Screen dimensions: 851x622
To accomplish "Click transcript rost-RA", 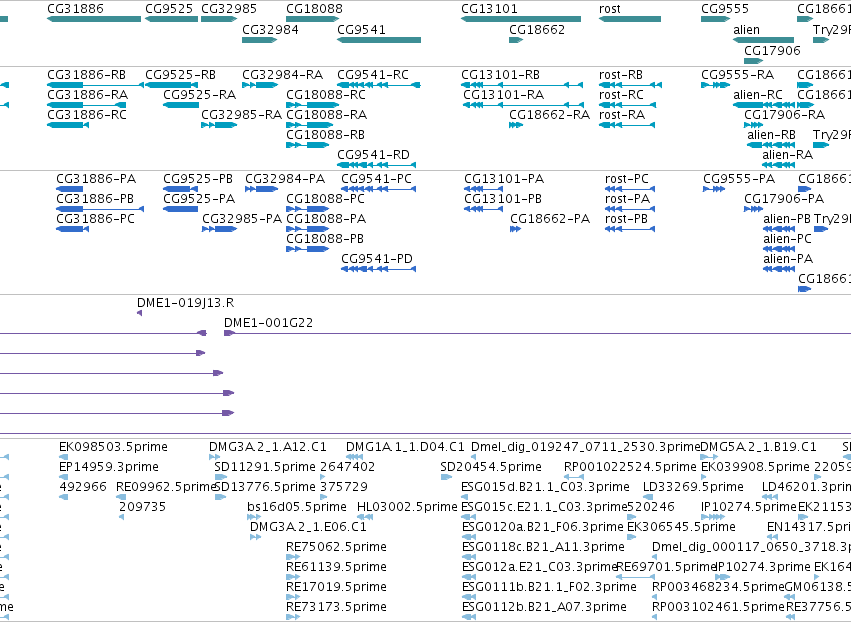I will pos(627,125).
